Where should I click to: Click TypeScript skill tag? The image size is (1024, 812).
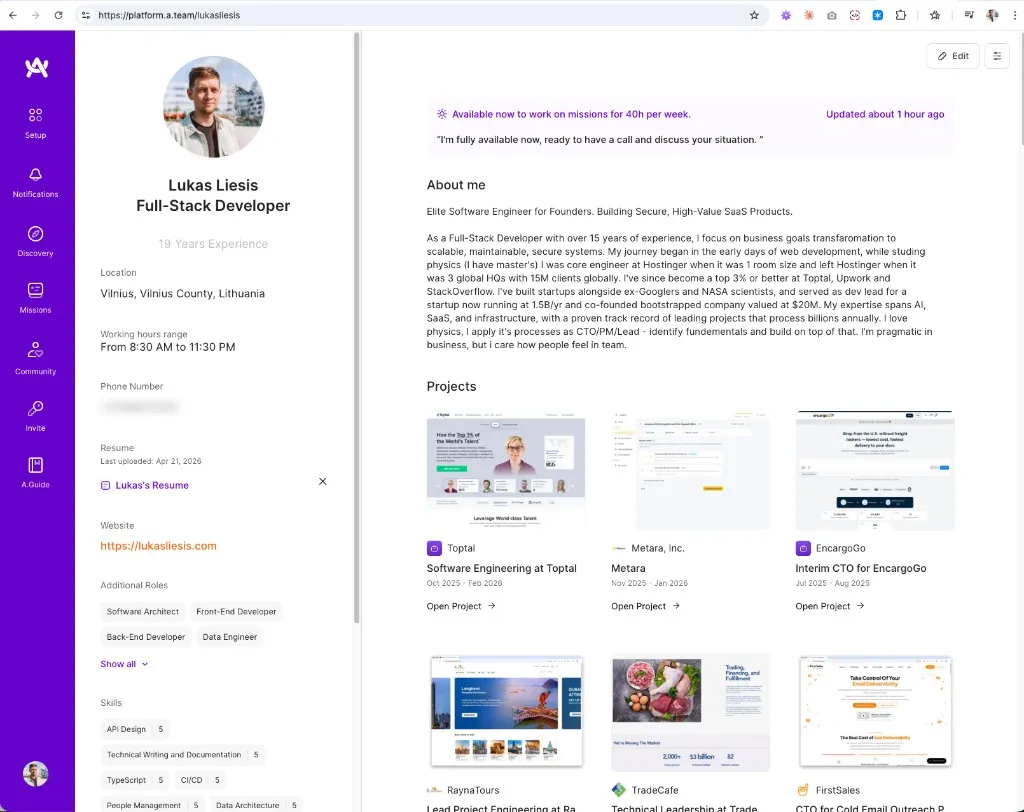click(135, 780)
